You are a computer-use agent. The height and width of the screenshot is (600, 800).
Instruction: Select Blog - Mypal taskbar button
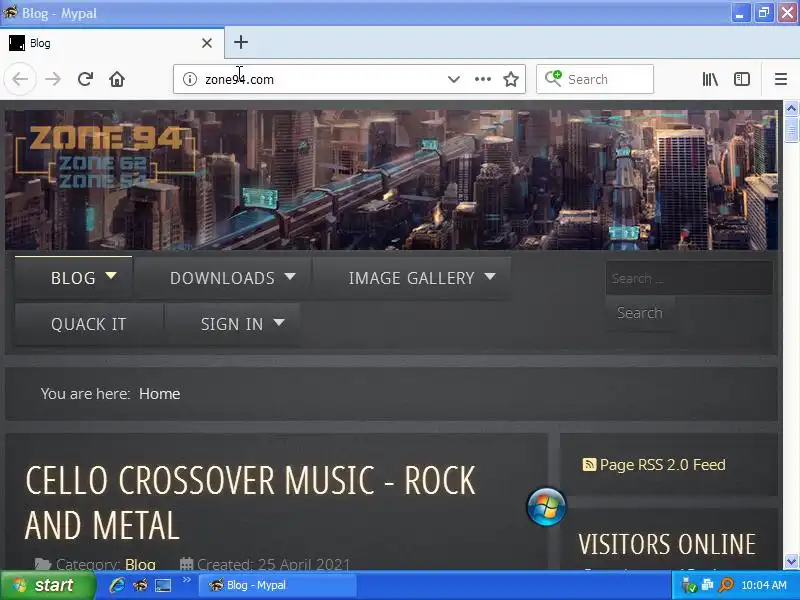pos(278,585)
